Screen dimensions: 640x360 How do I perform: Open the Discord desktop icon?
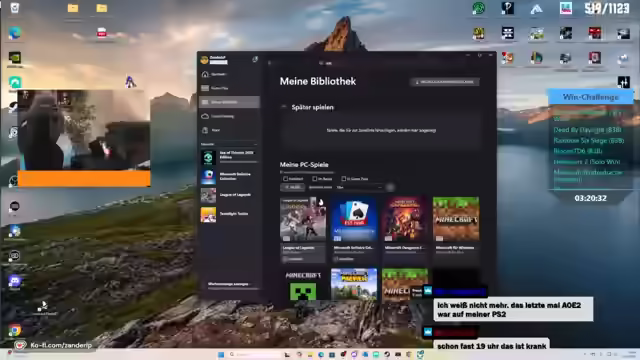point(15,281)
